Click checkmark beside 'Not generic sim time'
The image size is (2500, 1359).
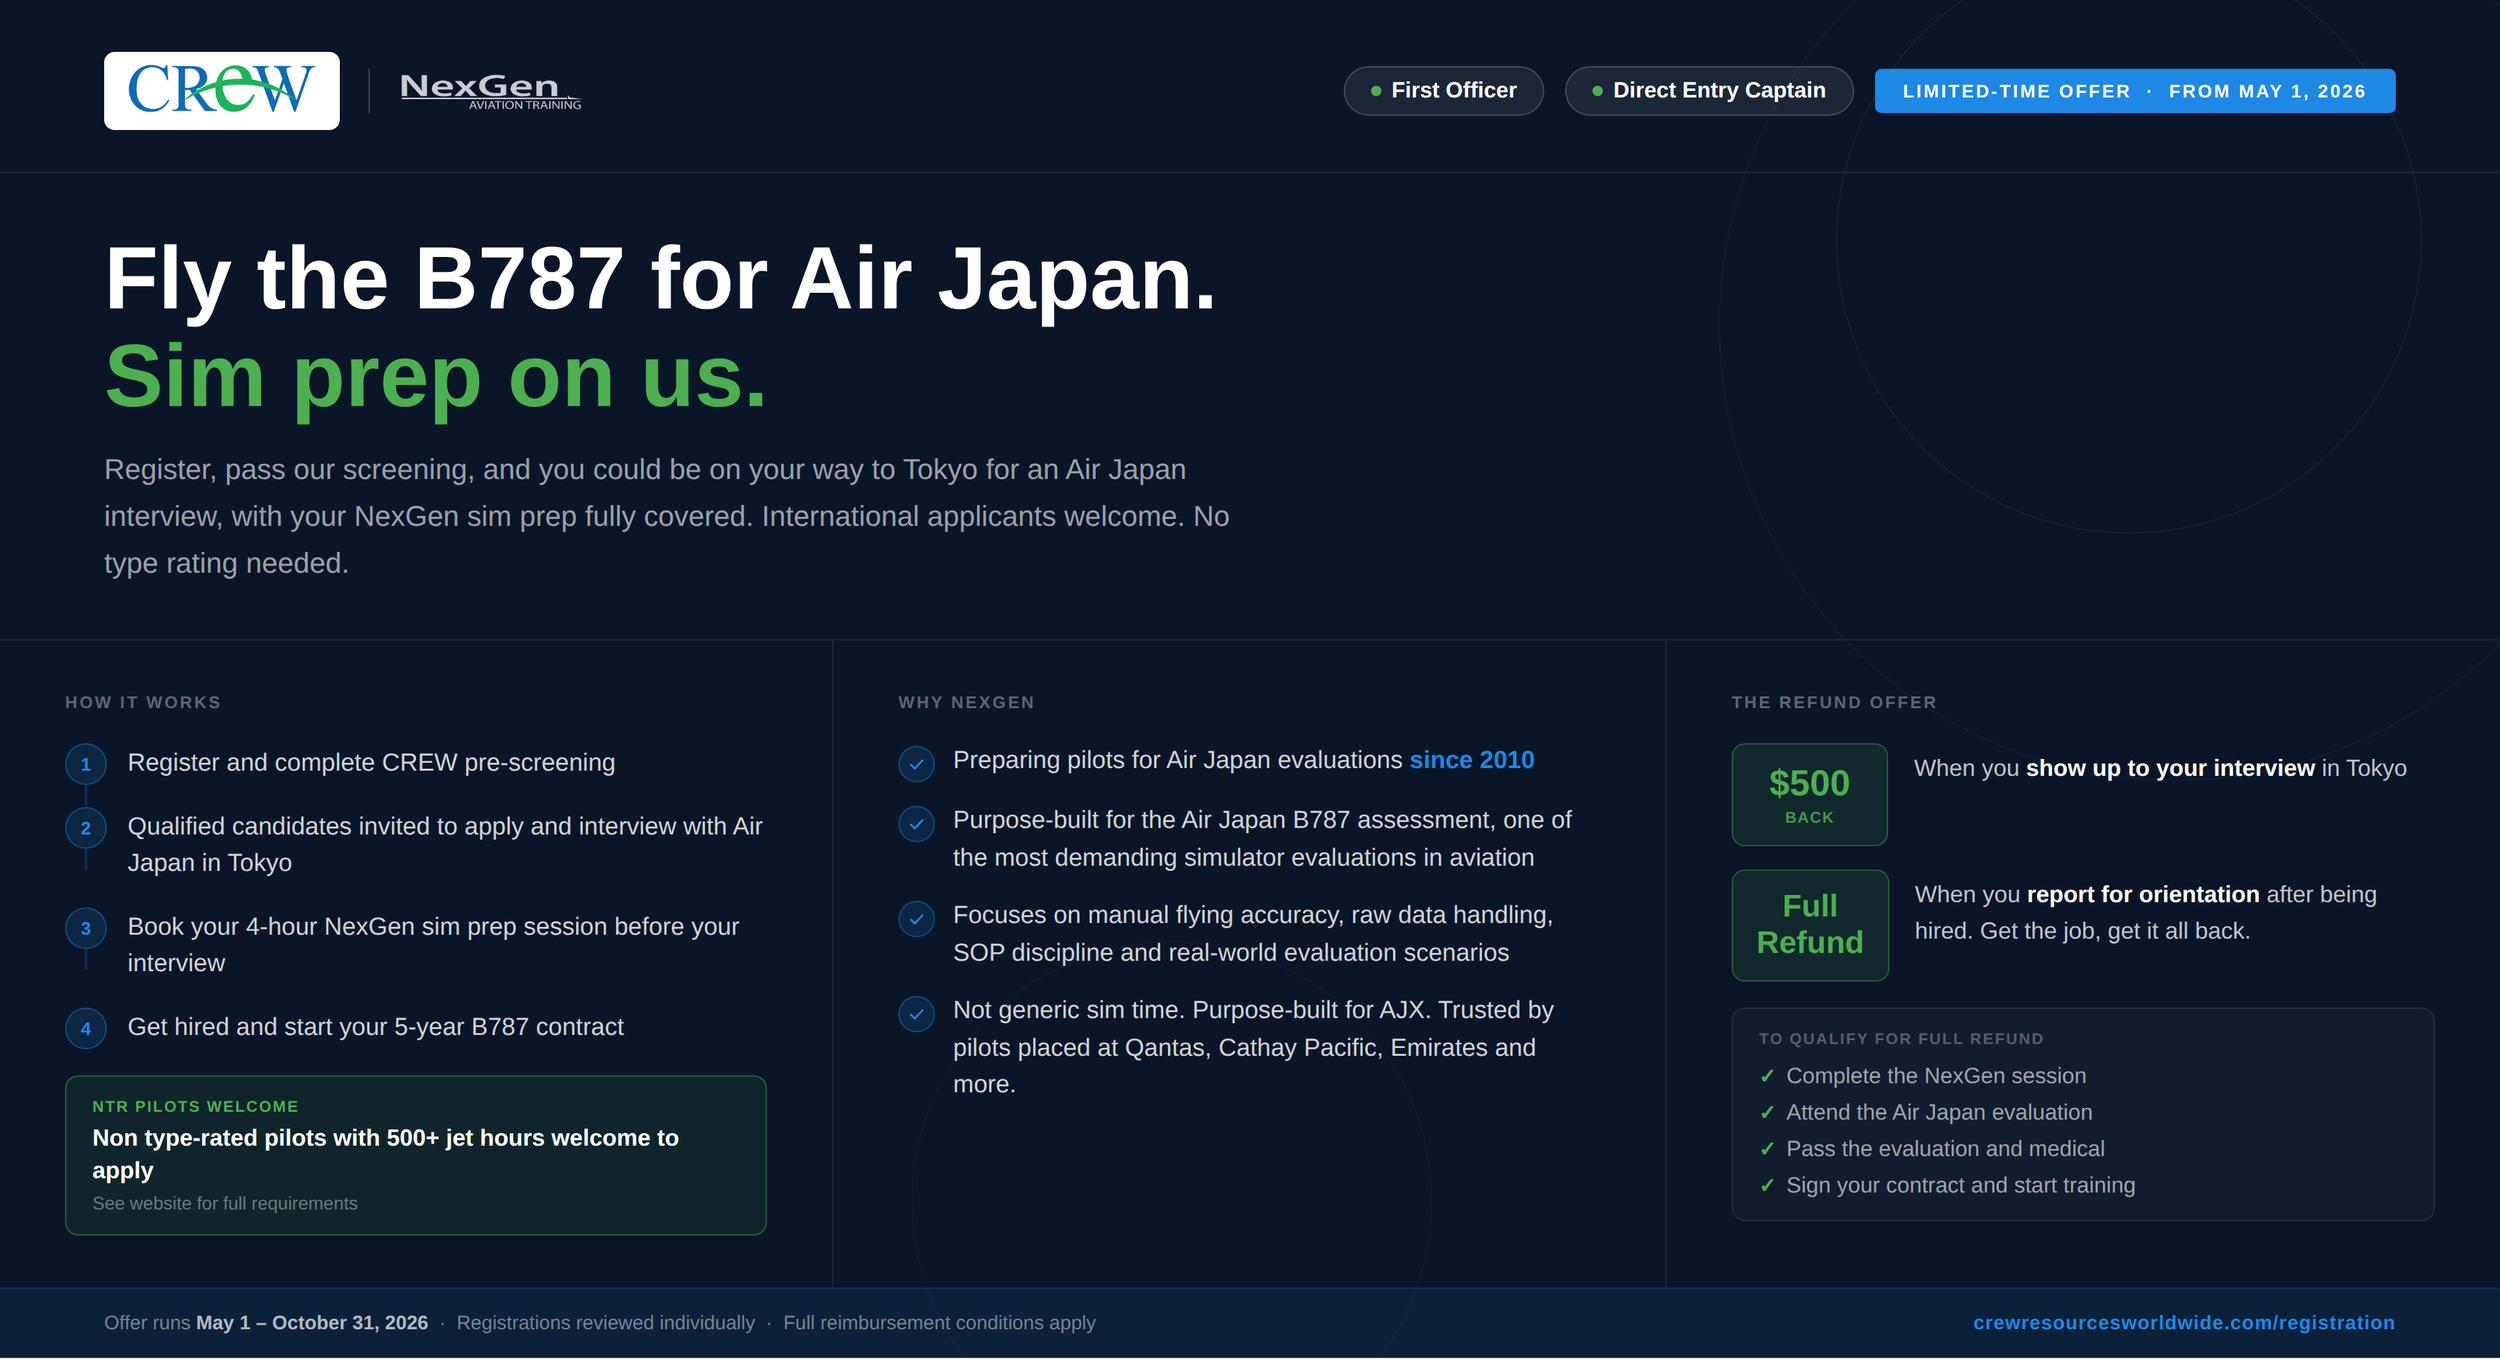click(916, 1014)
